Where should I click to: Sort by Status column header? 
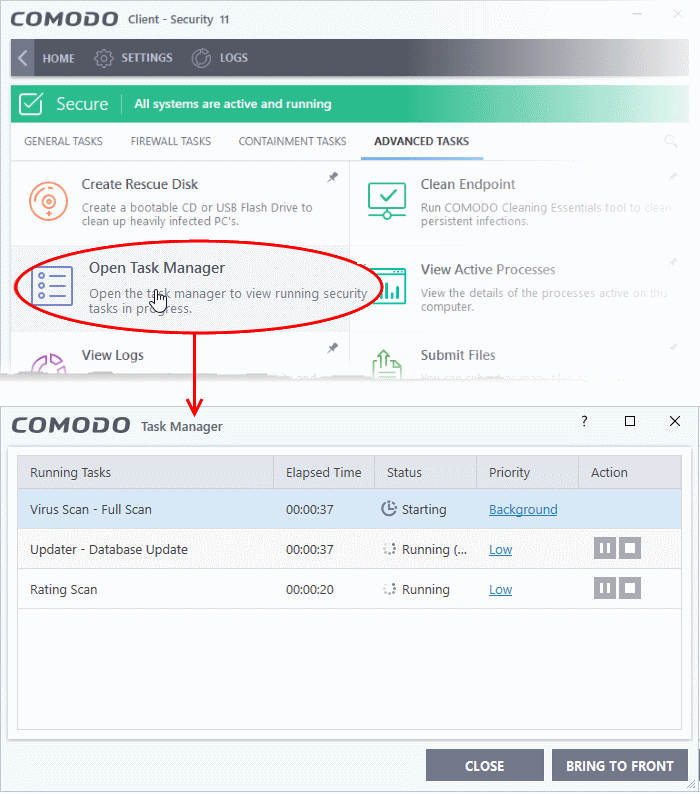click(x=425, y=472)
